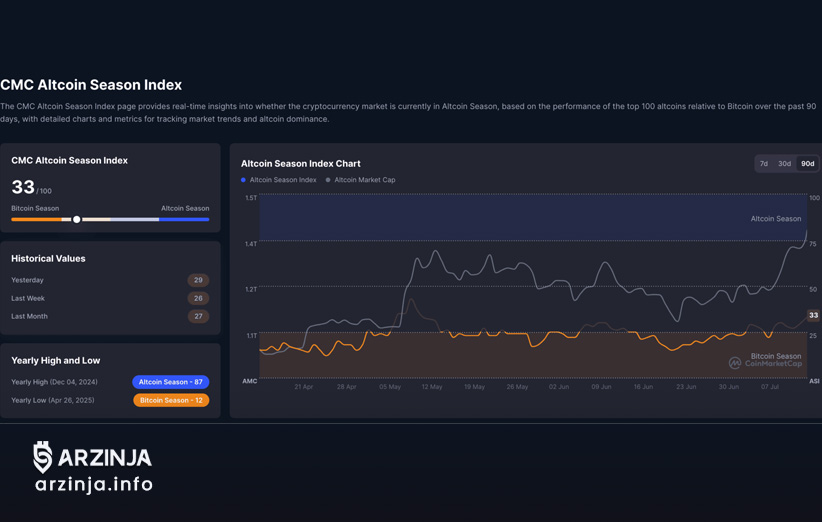The width and height of the screenshot is (822, 522).
Task: Click the 02 Jun axis date
Action: 559,387
